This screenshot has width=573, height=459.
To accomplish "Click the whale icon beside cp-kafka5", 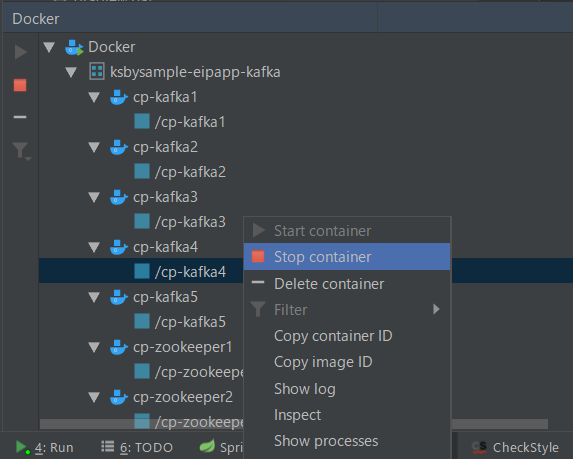I will coord(119,297).
